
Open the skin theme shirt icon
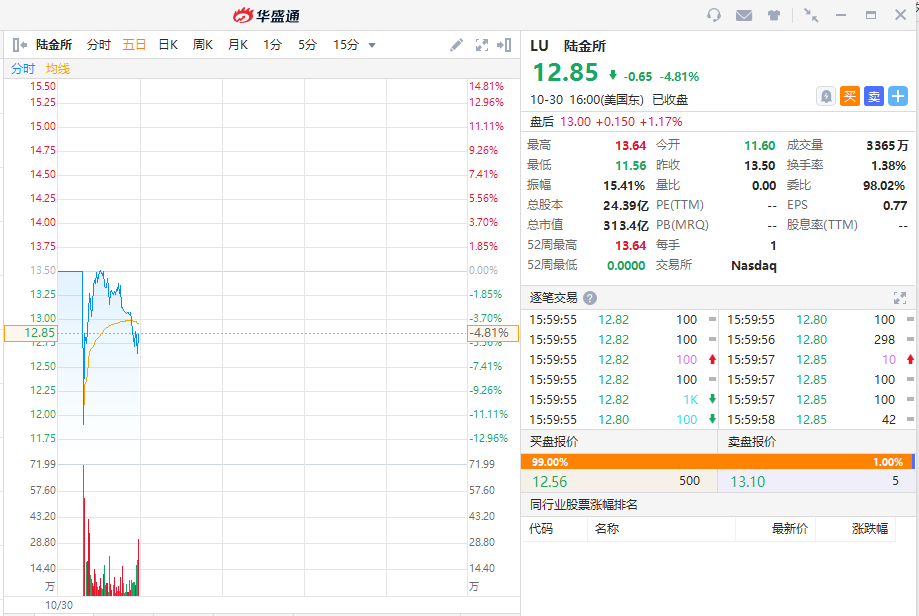click(774, 15)
